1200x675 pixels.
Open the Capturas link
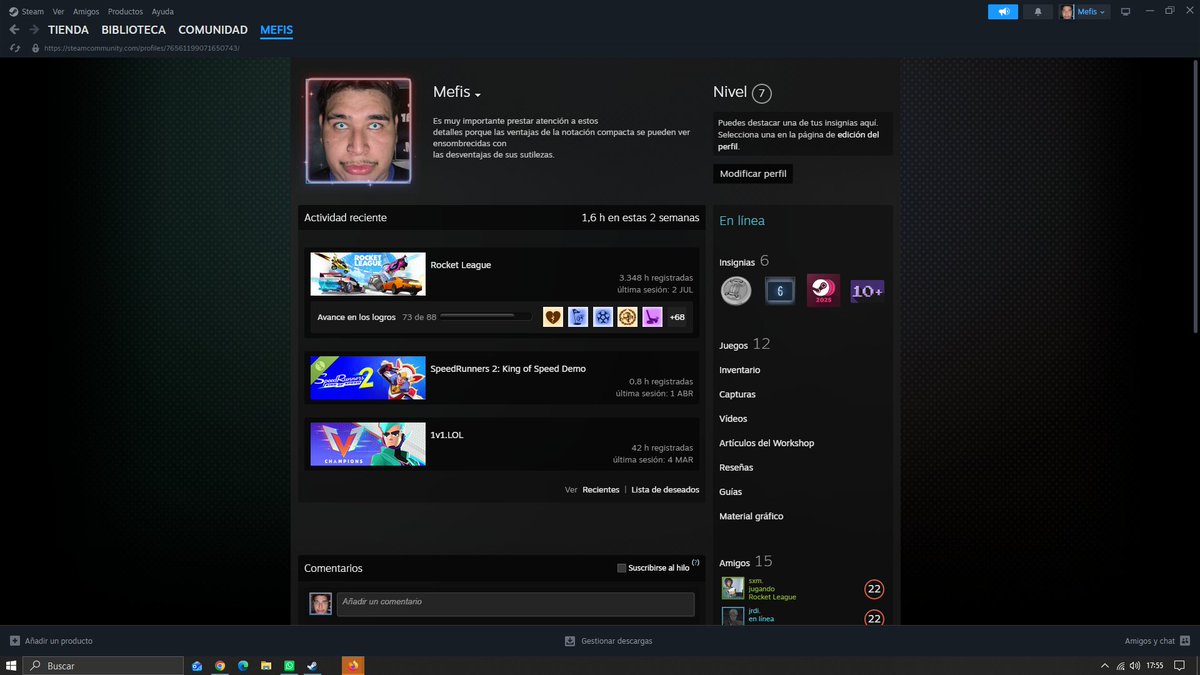[x=737, y=394]
